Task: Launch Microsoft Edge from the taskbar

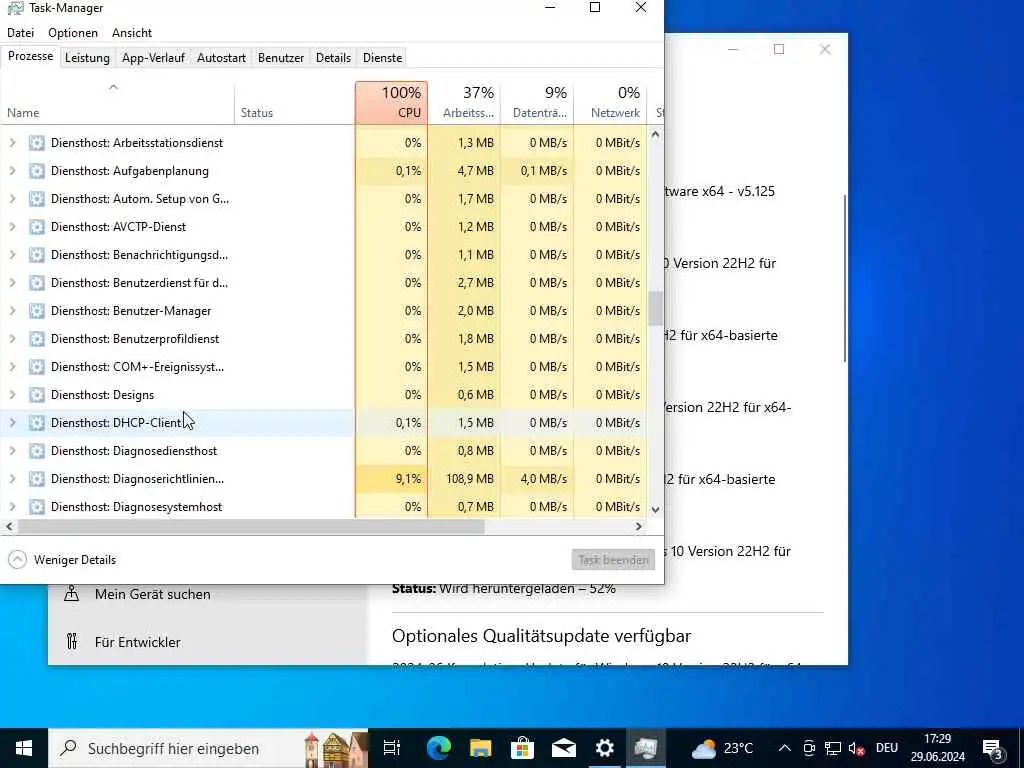Action: coord(439,748)
